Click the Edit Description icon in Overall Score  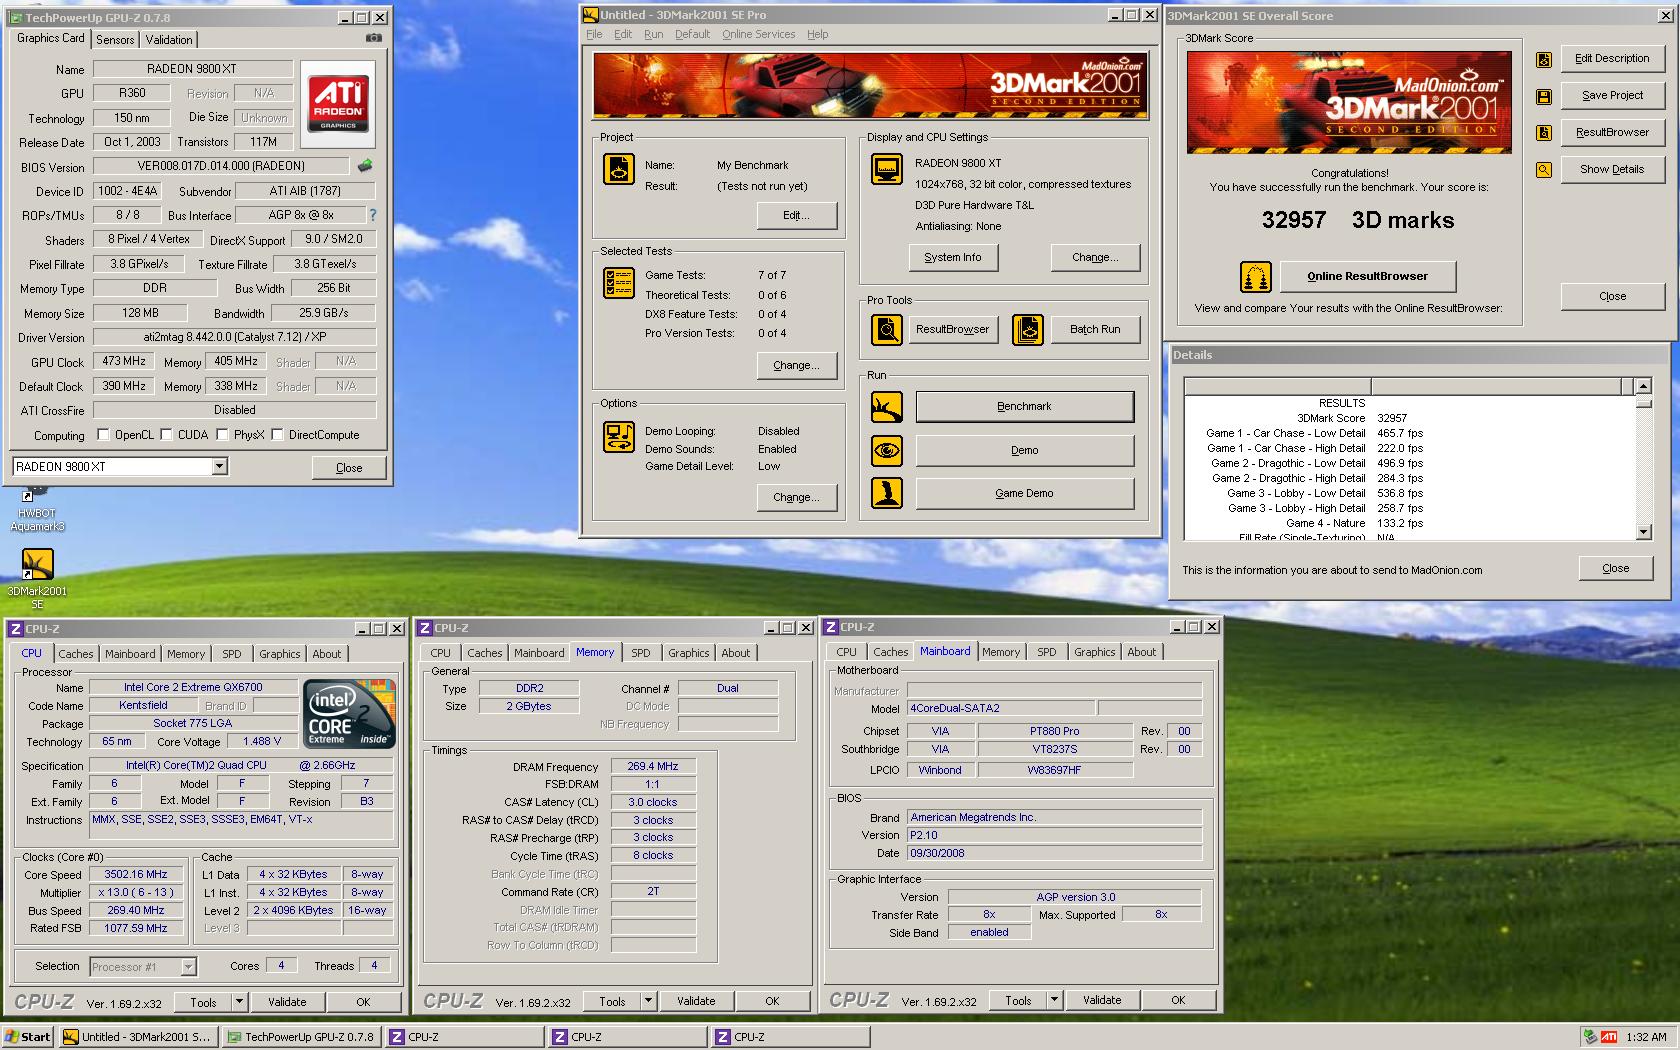click(x=1544, y=59)
